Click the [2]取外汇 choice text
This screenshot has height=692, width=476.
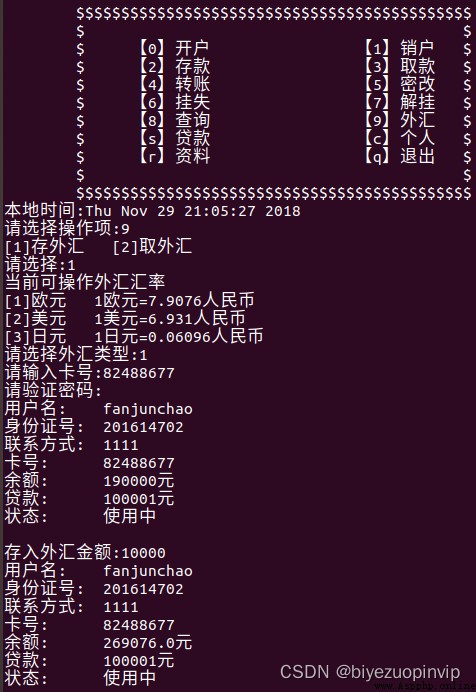click(x=152, y=246)
